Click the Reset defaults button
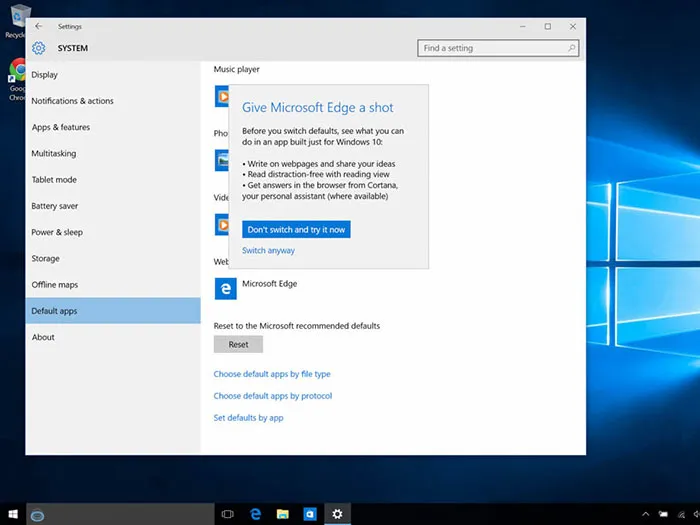 point(238,344)
